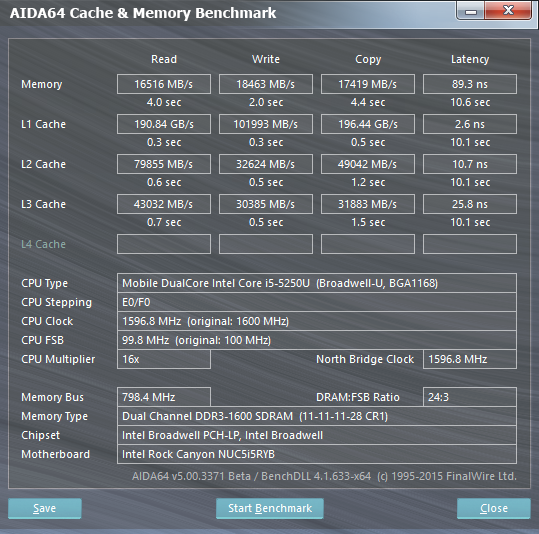Click the L1 Cache row label
This screenshot has height=534, width=539.
tap(43, 124)
